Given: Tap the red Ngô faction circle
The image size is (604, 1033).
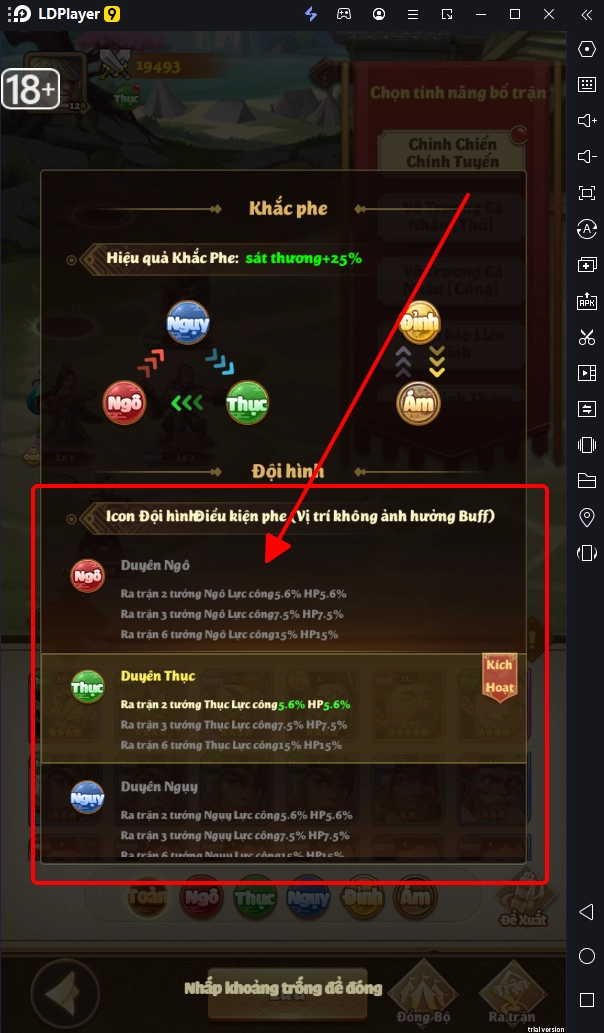Looking at the screenshot, I should (124, 403).
